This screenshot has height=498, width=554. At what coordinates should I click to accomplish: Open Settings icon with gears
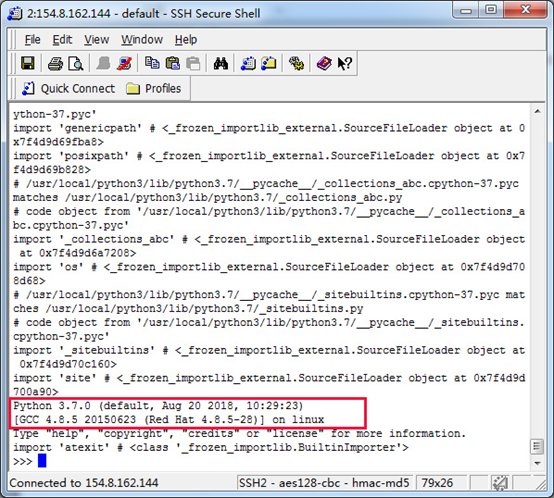(296, 64)
